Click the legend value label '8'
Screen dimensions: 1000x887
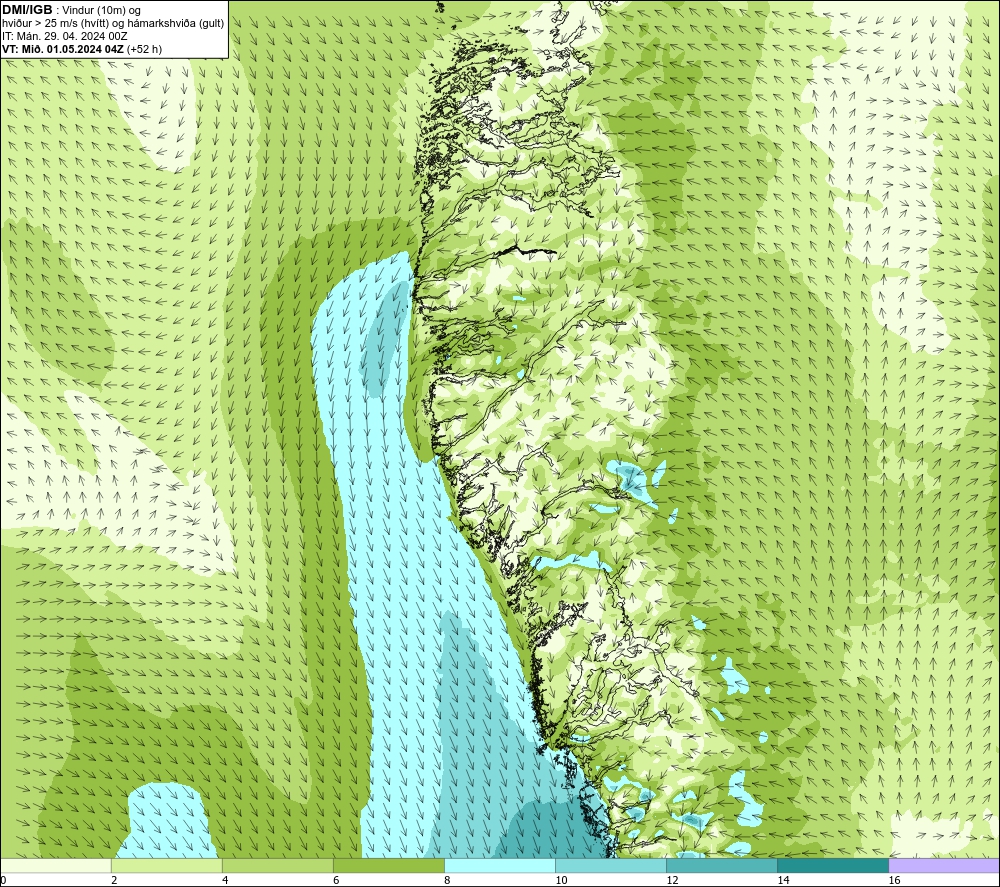tap(447, 880)
